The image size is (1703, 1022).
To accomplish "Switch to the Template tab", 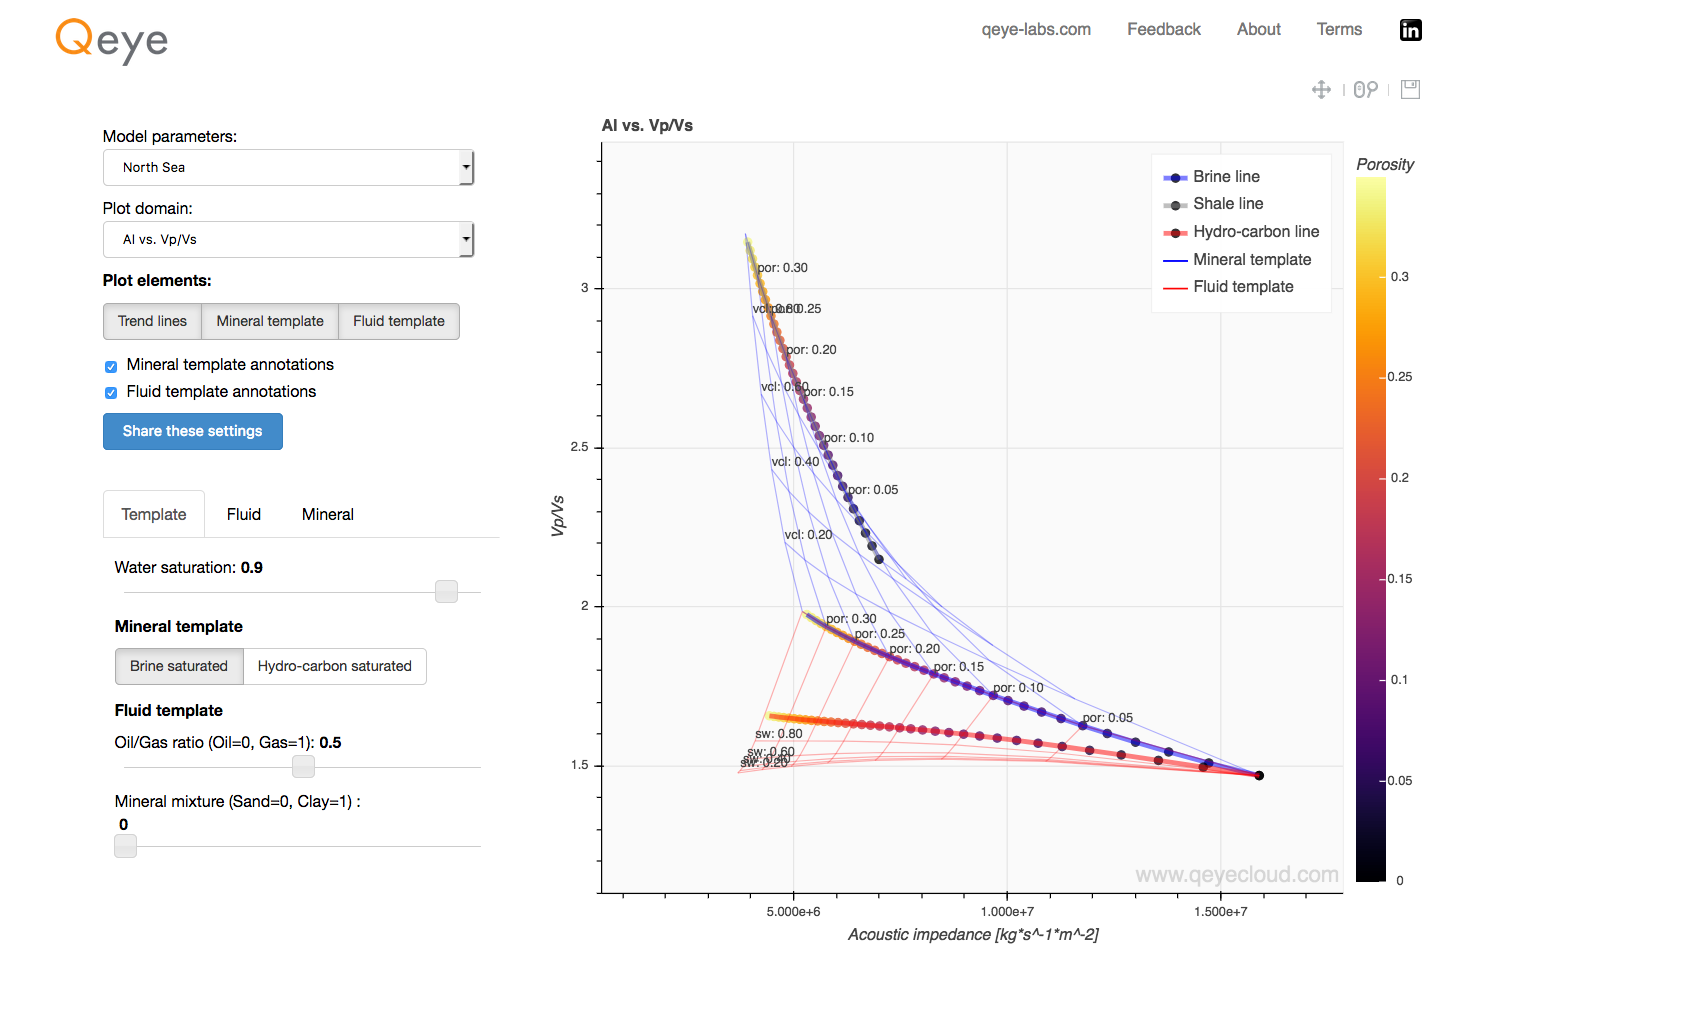I will point(154,514).
